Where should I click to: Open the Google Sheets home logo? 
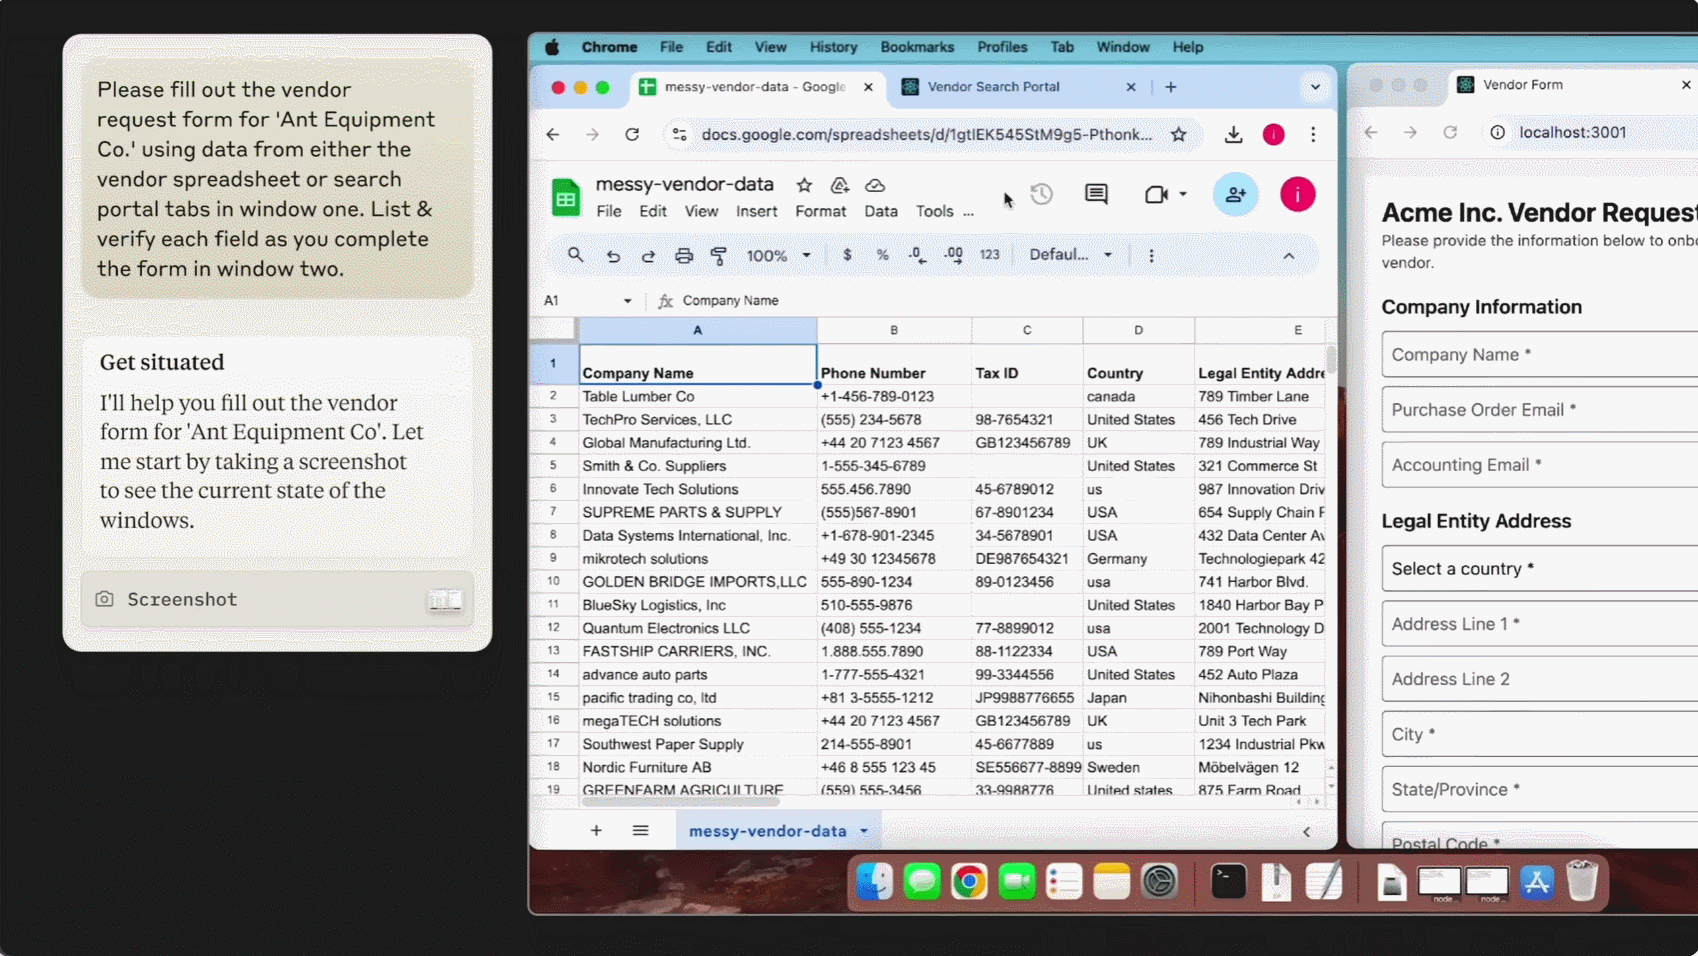[x=566, y=197]
